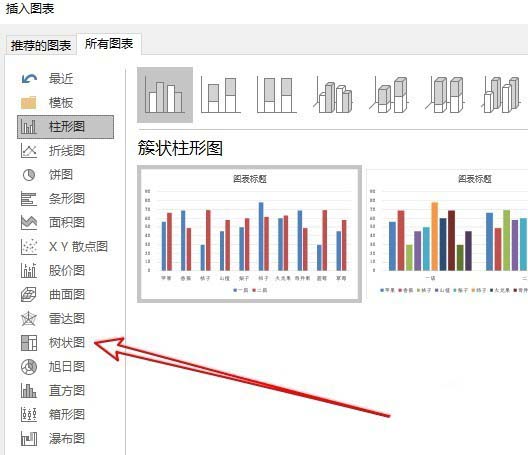Pick the second multicolor column preview thumbnail
Screen dimensions: 528x455
click(447, 234)
